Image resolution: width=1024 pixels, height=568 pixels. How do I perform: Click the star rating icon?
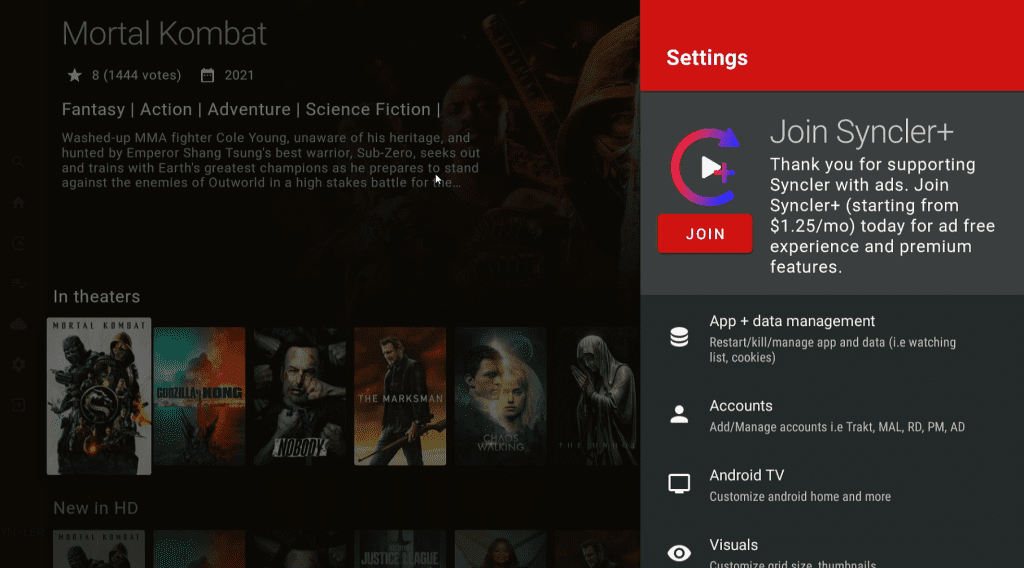pyautogui.click(x=74, y=76)
